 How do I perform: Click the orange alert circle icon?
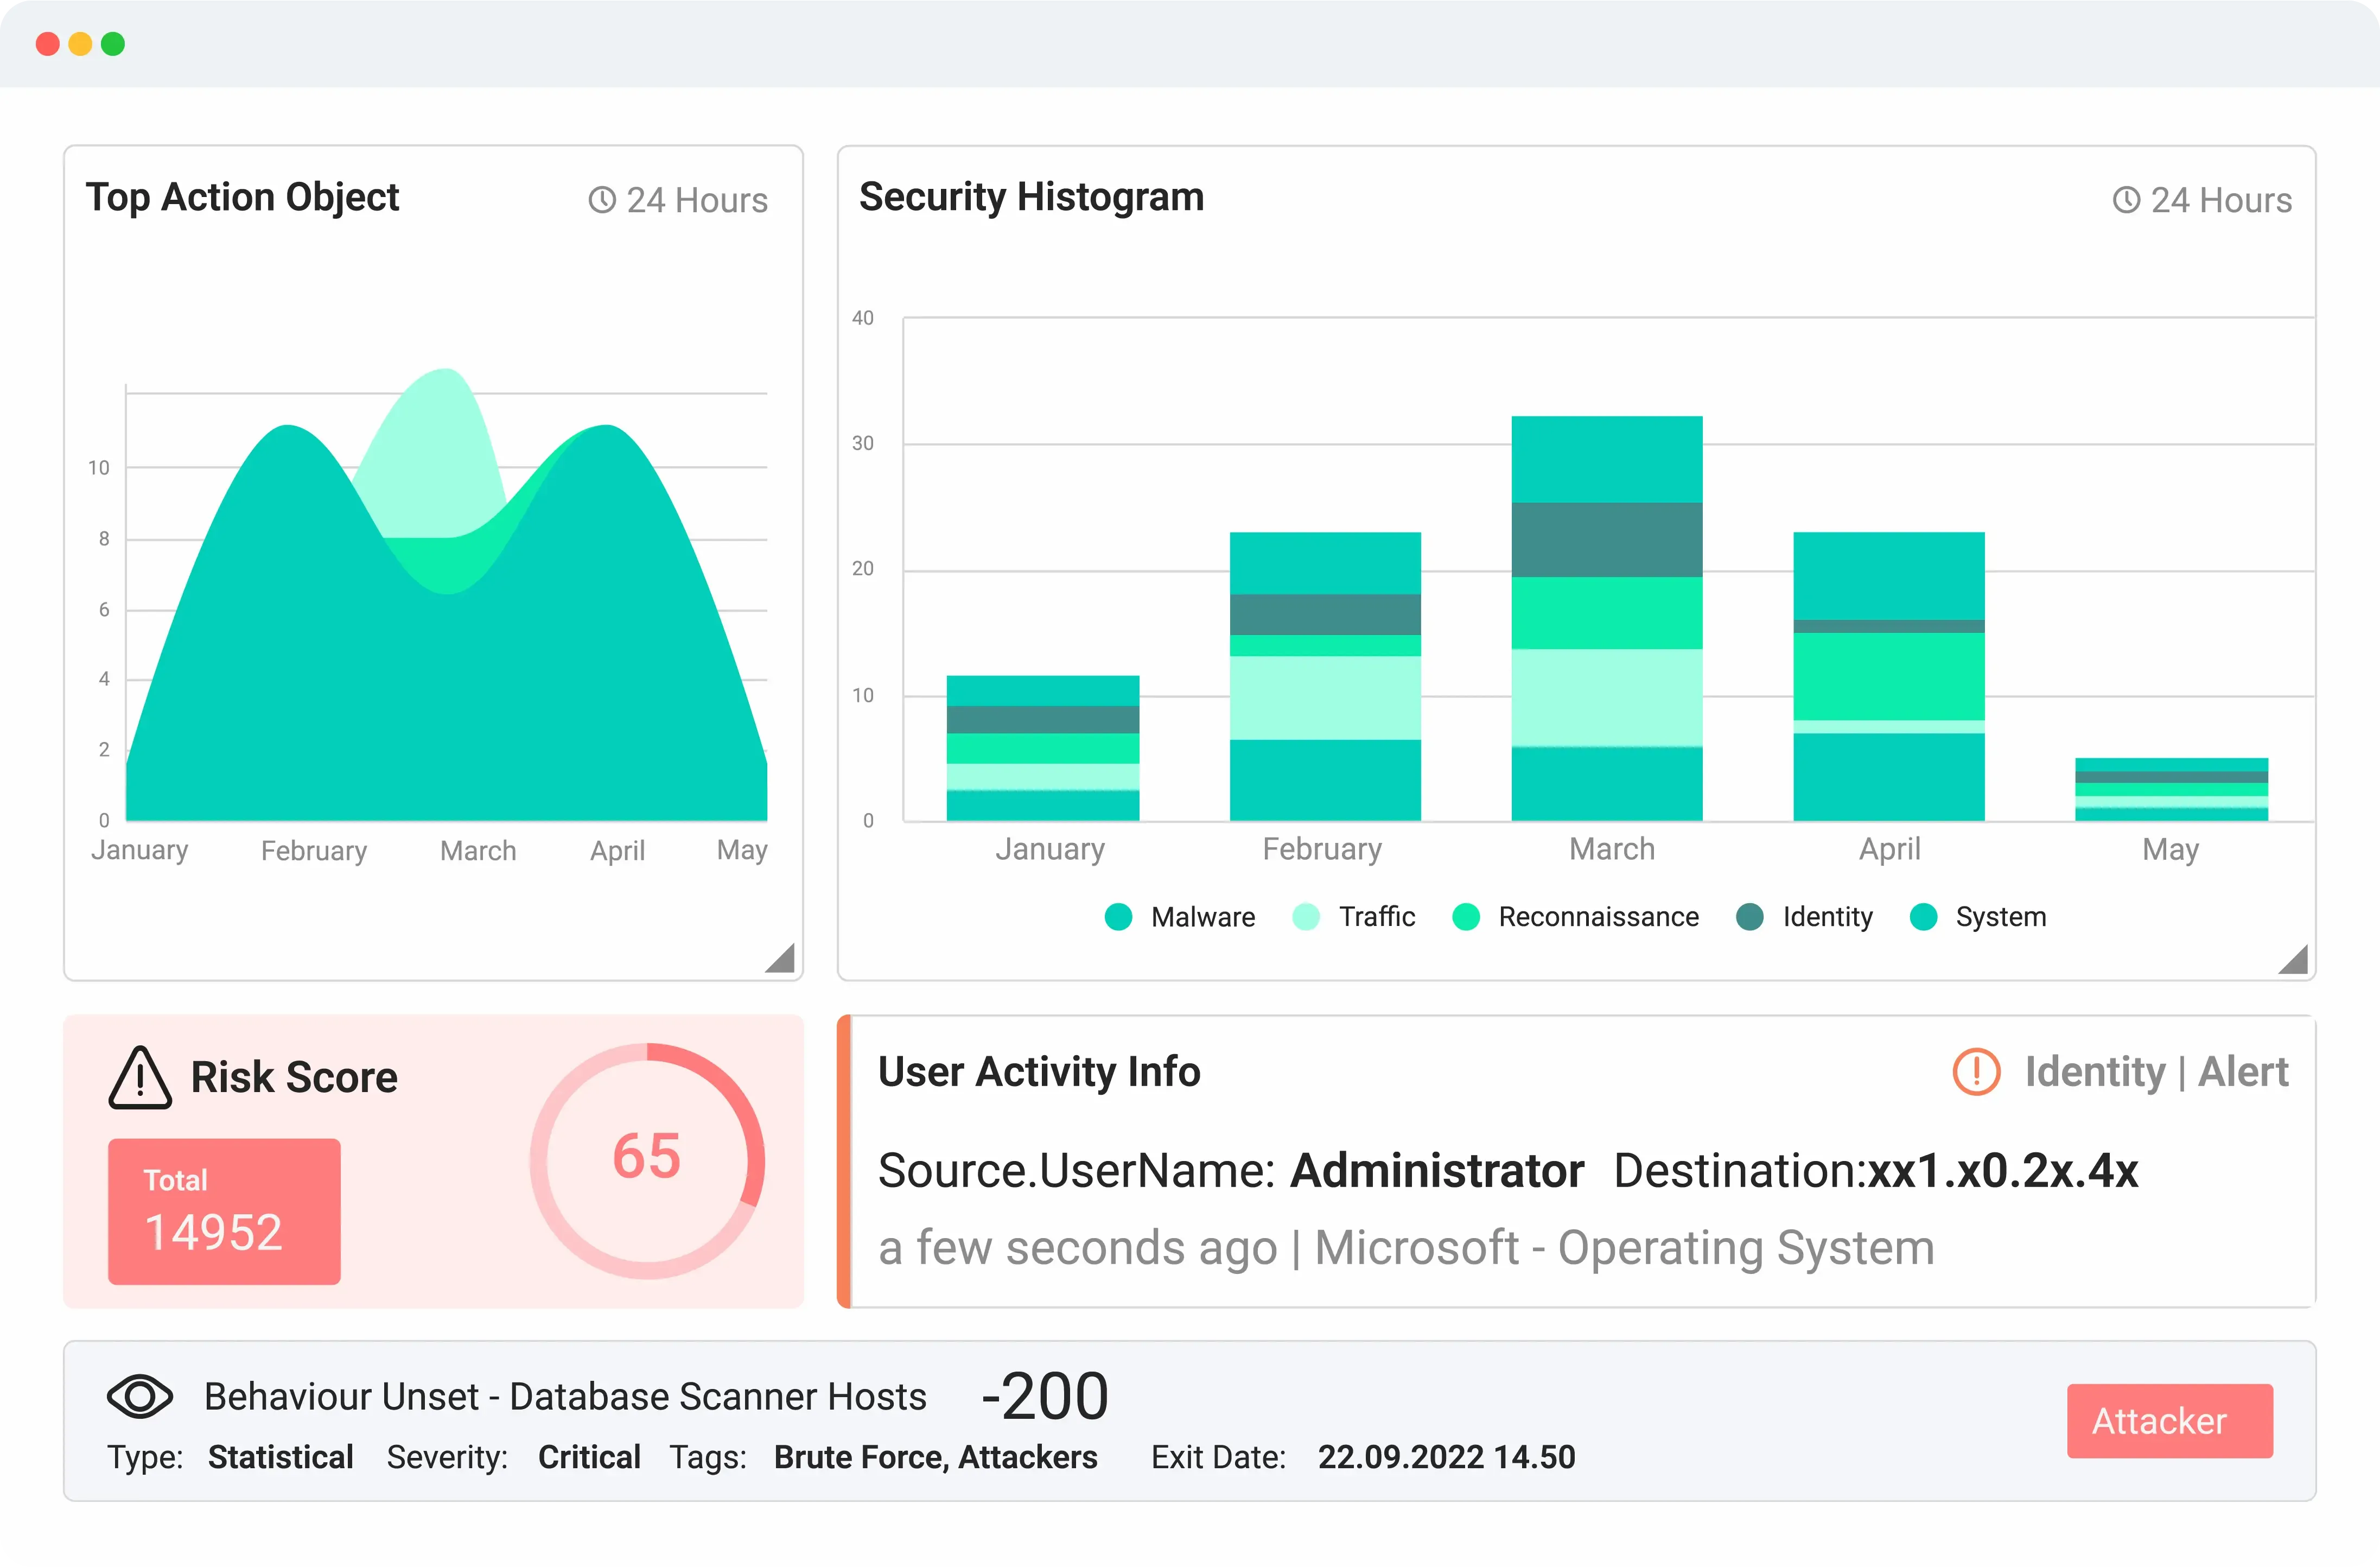click(x=1976, y=1072)
